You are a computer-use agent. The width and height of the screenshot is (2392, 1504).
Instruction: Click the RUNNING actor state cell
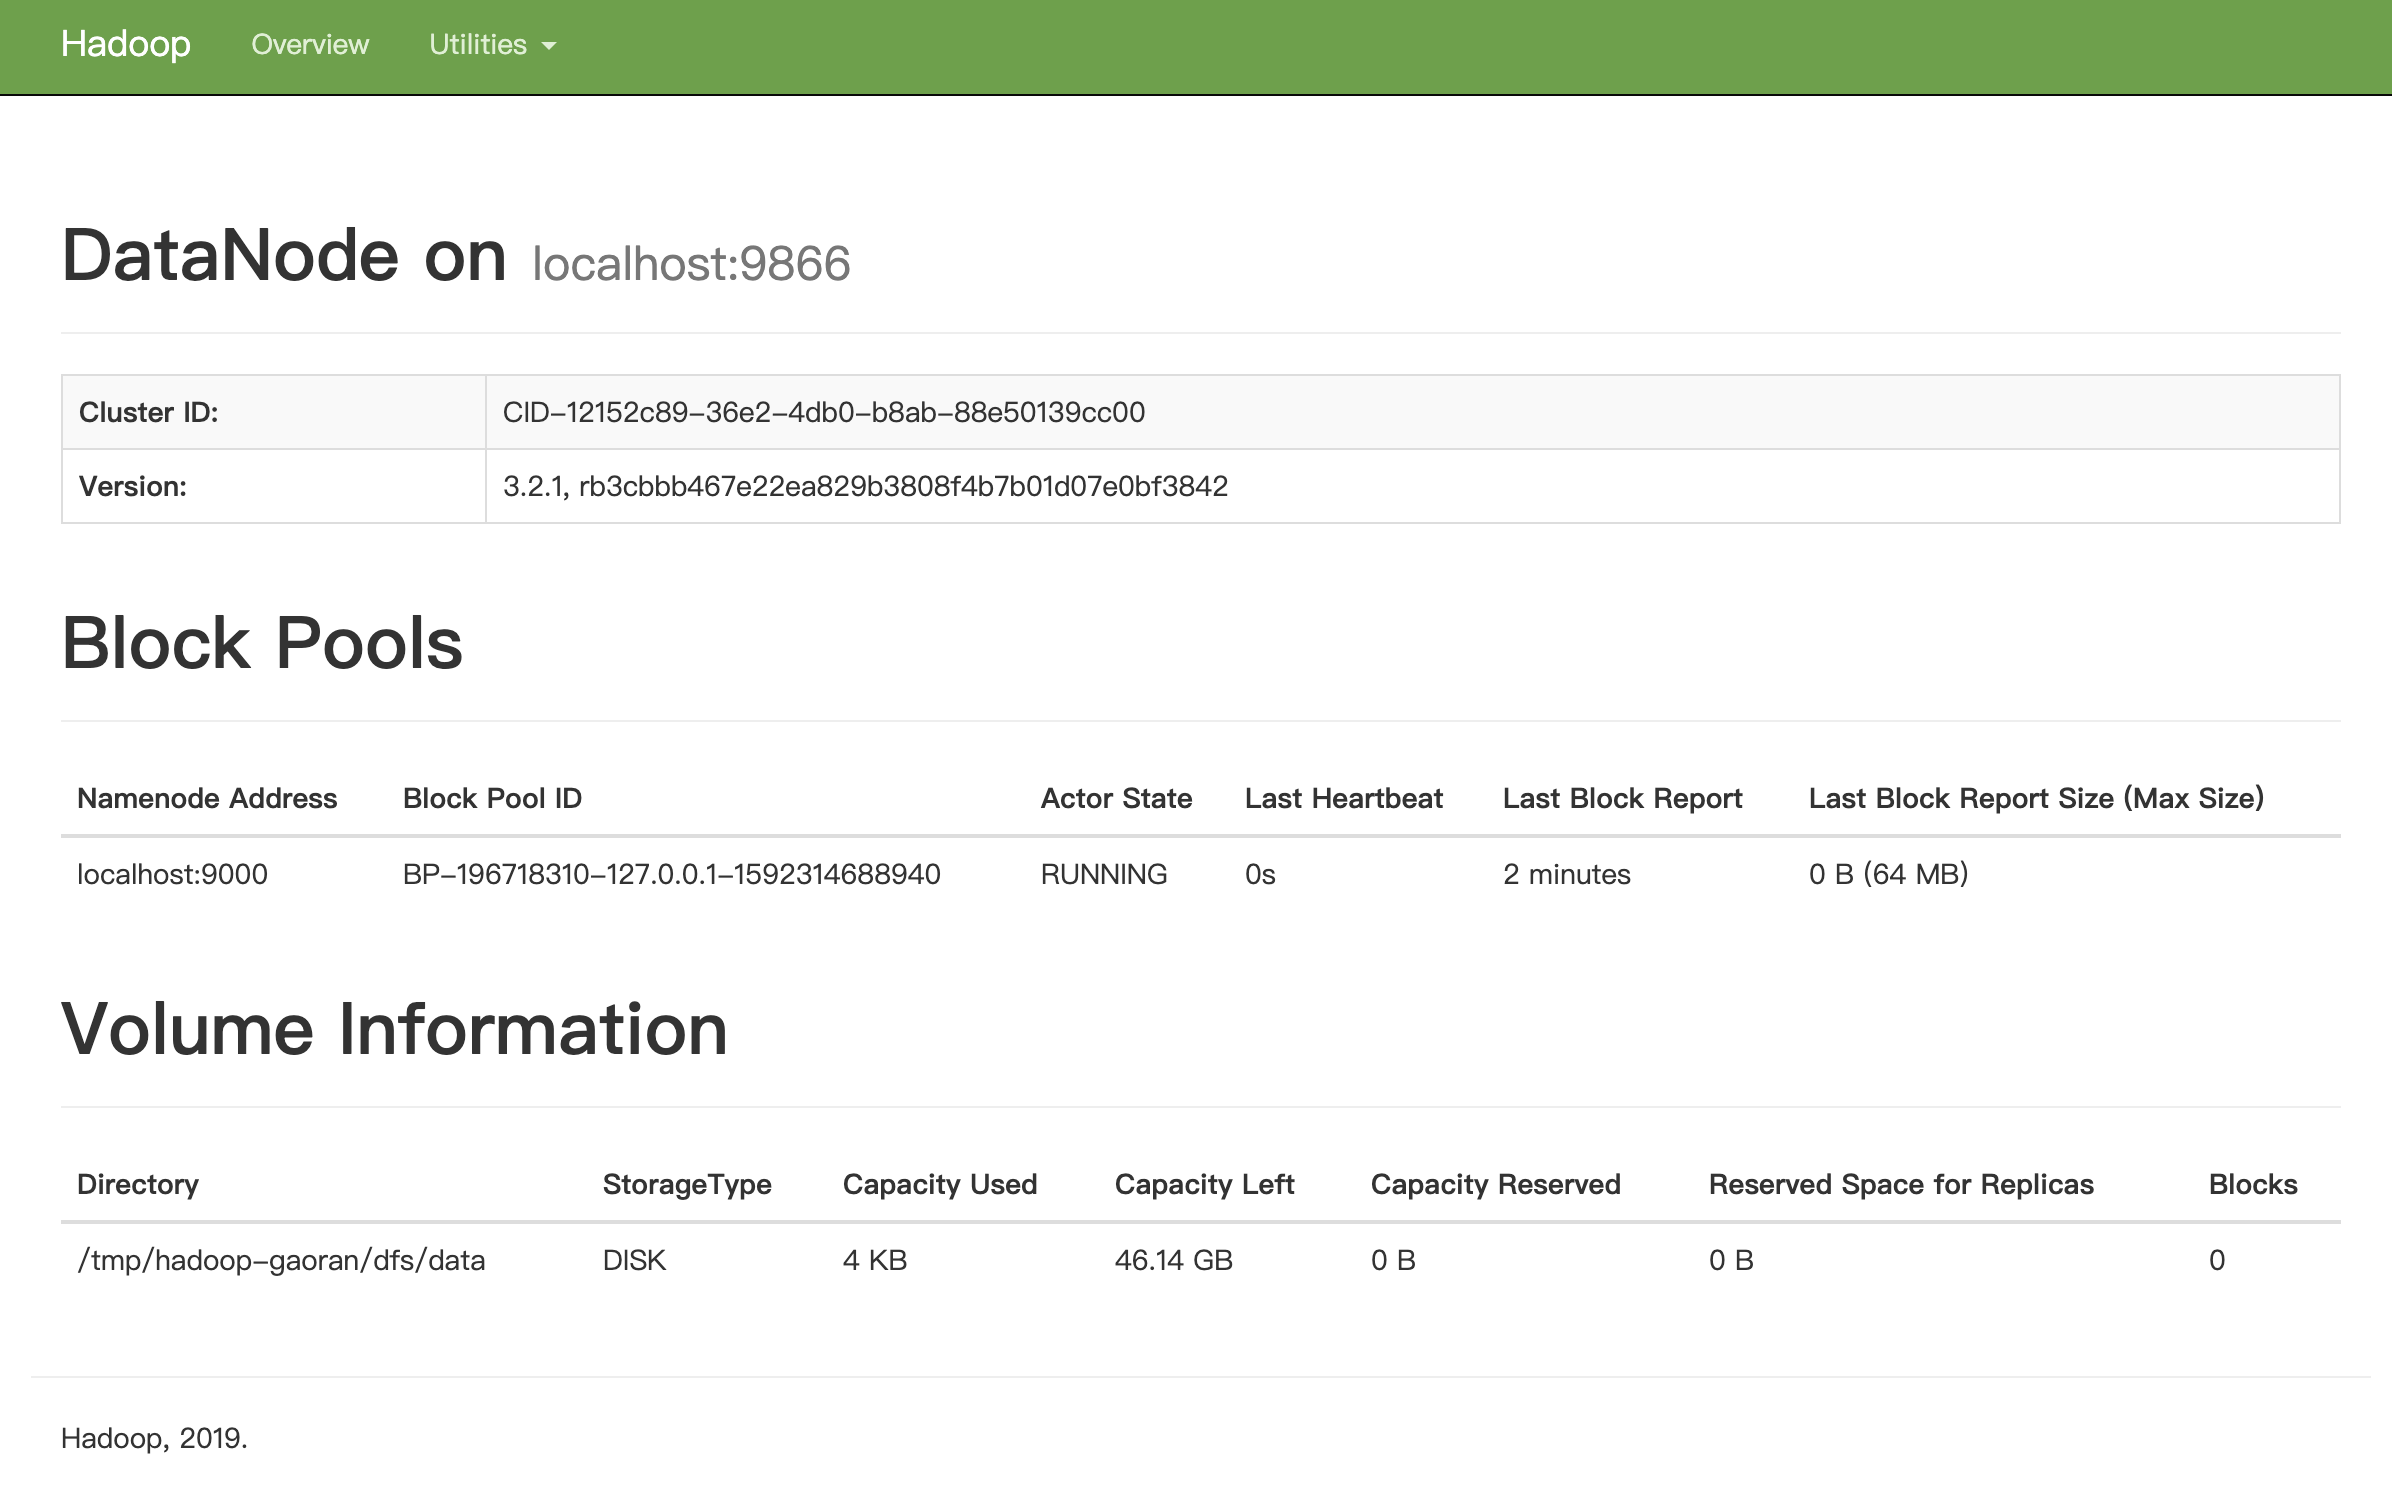tap(1104, 874)
